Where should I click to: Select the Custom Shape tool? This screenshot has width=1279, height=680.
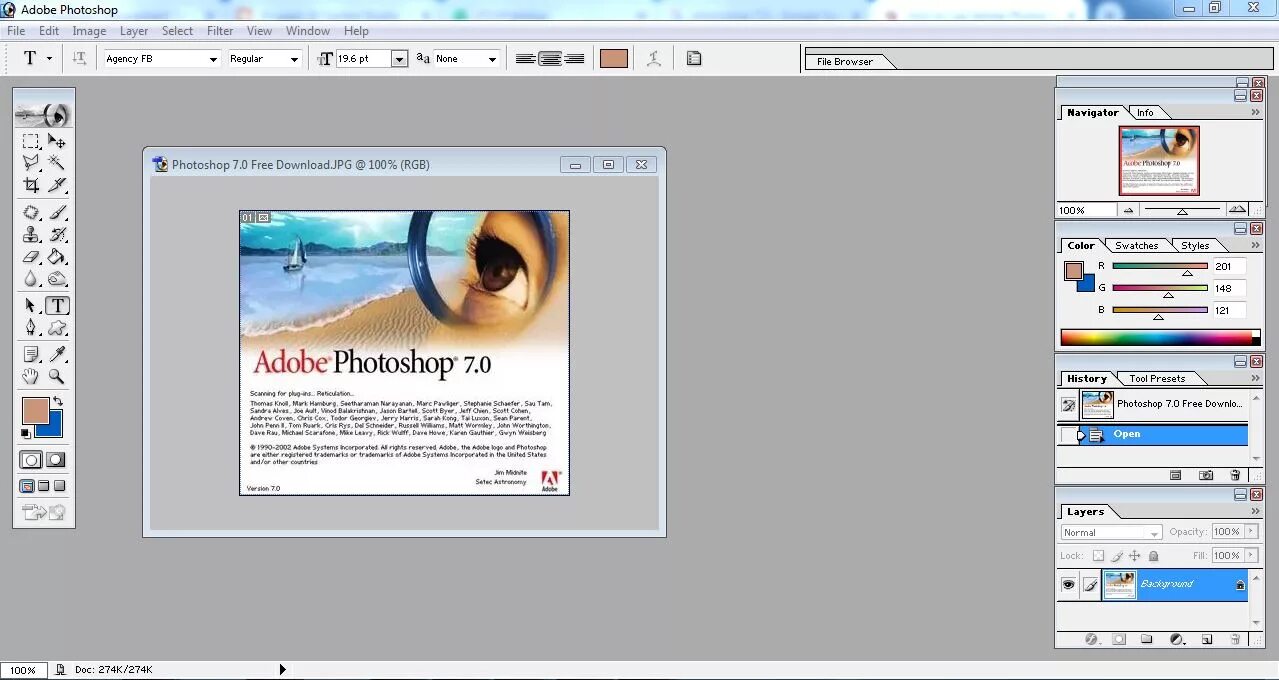click(x=57, y=327)
